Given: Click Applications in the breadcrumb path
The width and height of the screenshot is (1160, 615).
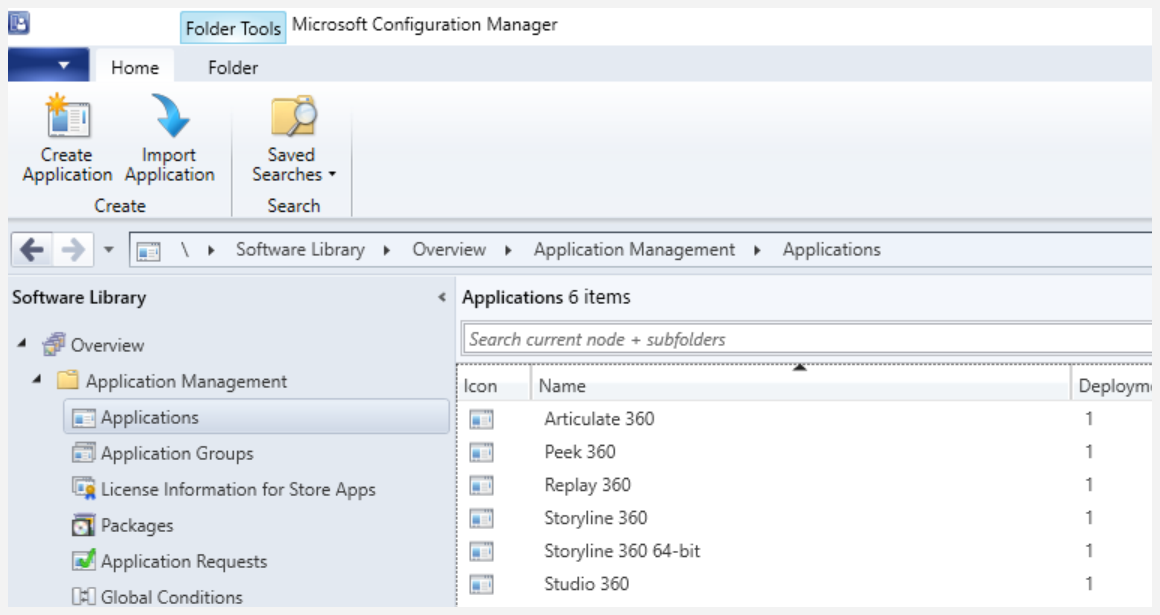Looking at the screenshot, I should coord(832,249).
